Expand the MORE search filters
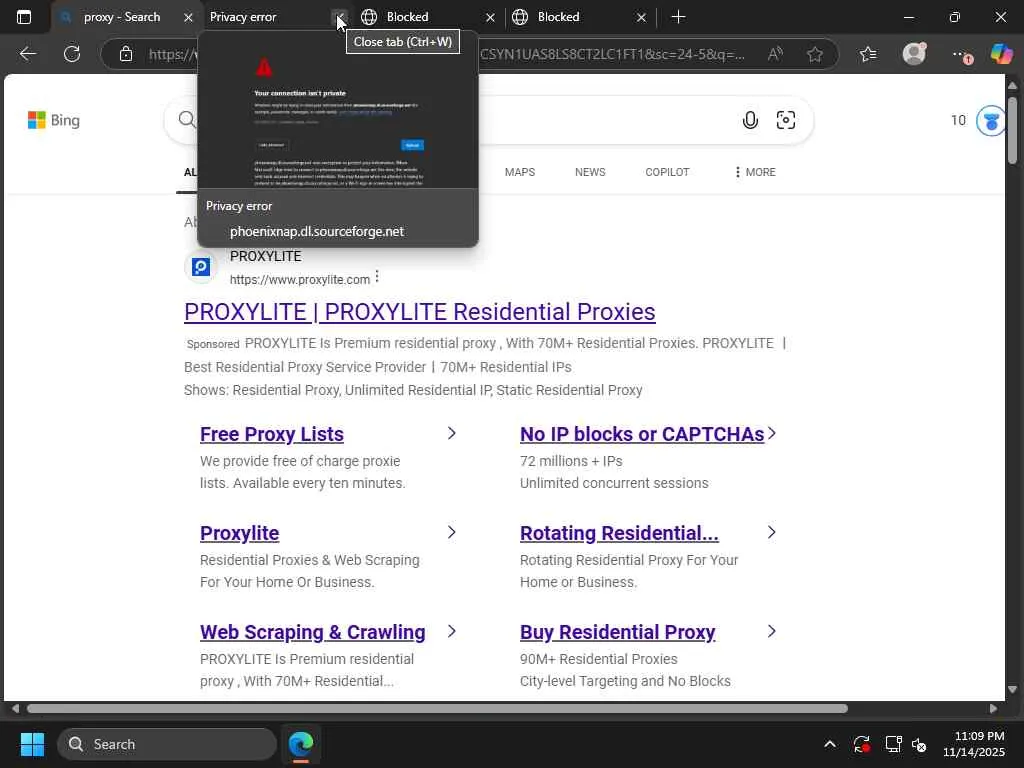The height and width of the screenshot is (768, 1024). (x=755, y=172)
